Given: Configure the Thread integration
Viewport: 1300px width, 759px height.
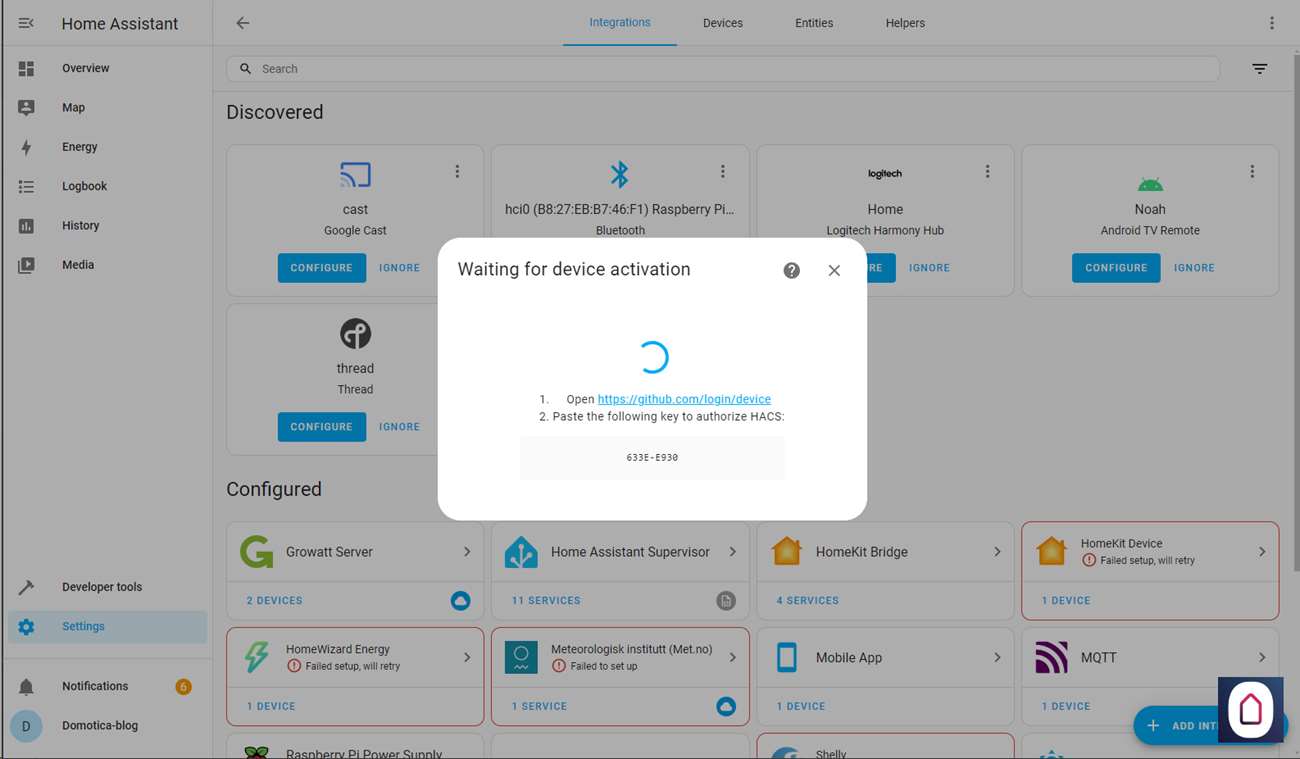Looking at the screenshot, I should (322, 427).
